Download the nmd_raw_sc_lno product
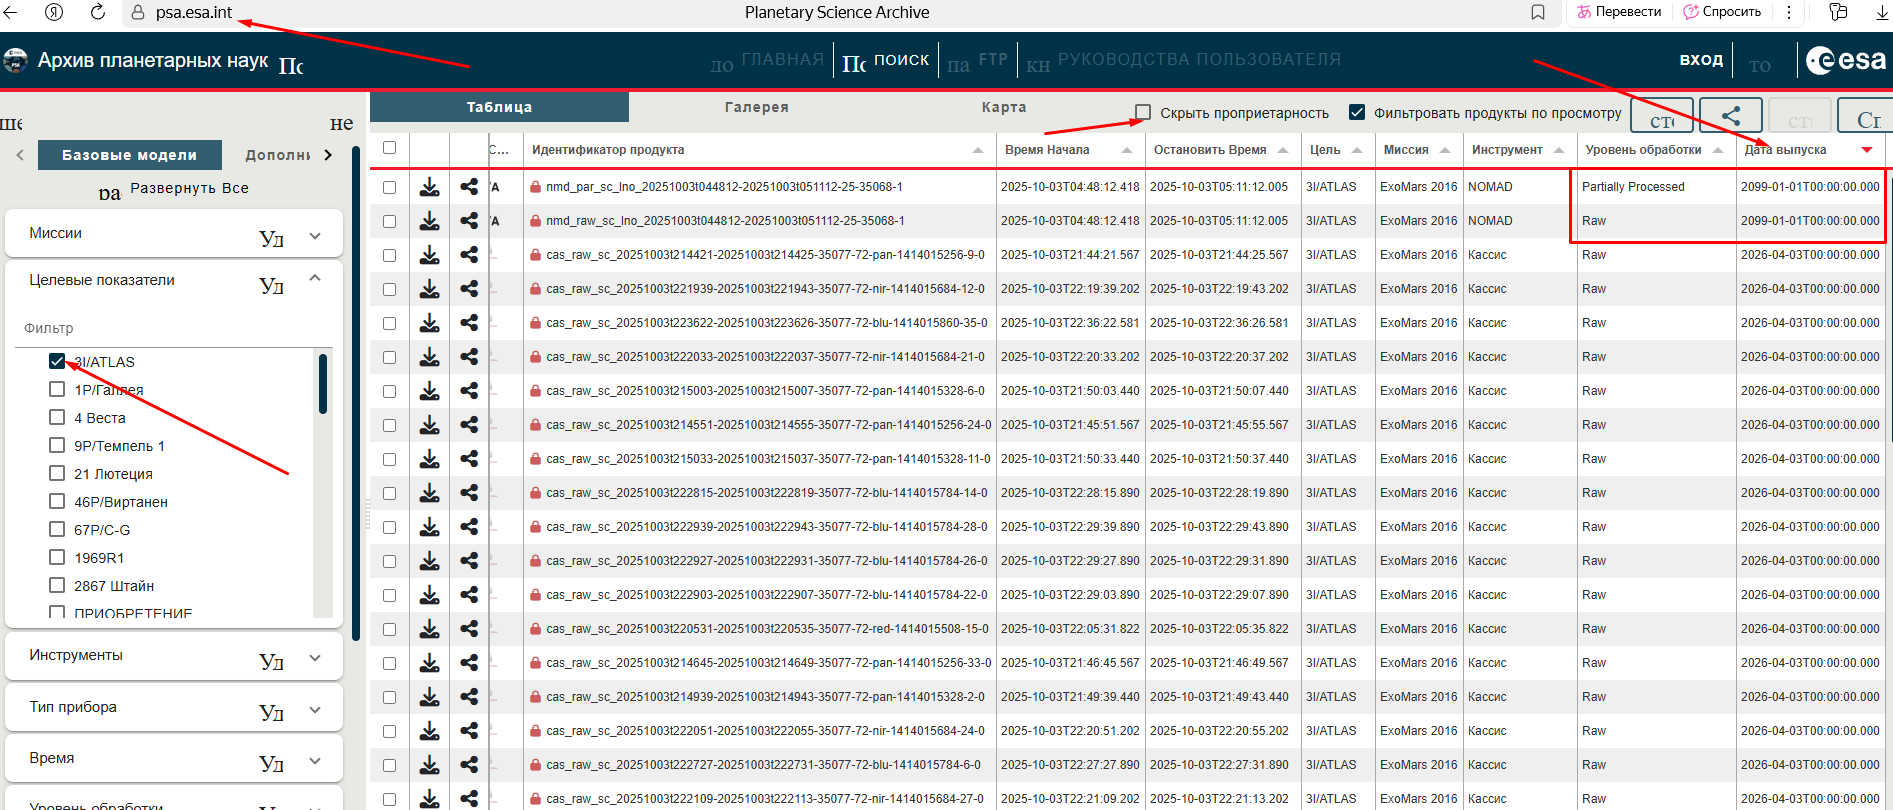1893x810 pixels. tap(429, 221)
